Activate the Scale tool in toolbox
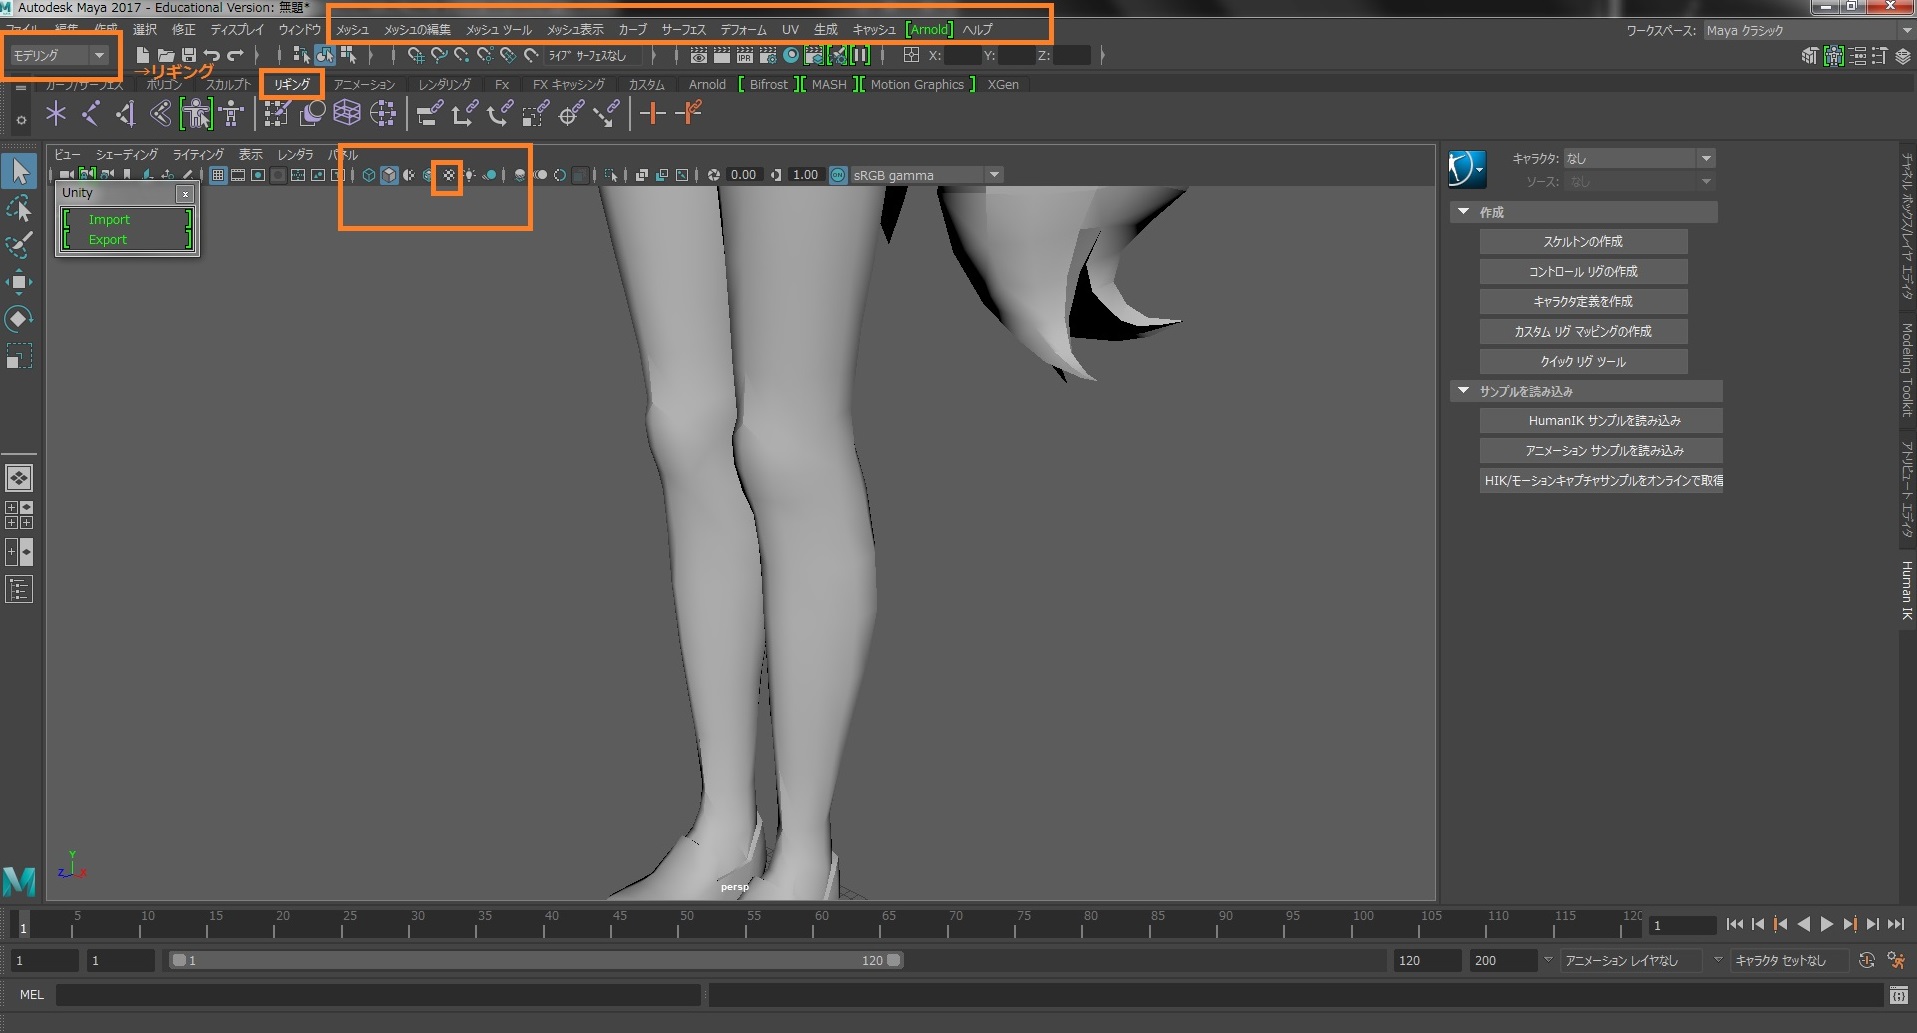1917x1033 pixels. coord(19,356)
